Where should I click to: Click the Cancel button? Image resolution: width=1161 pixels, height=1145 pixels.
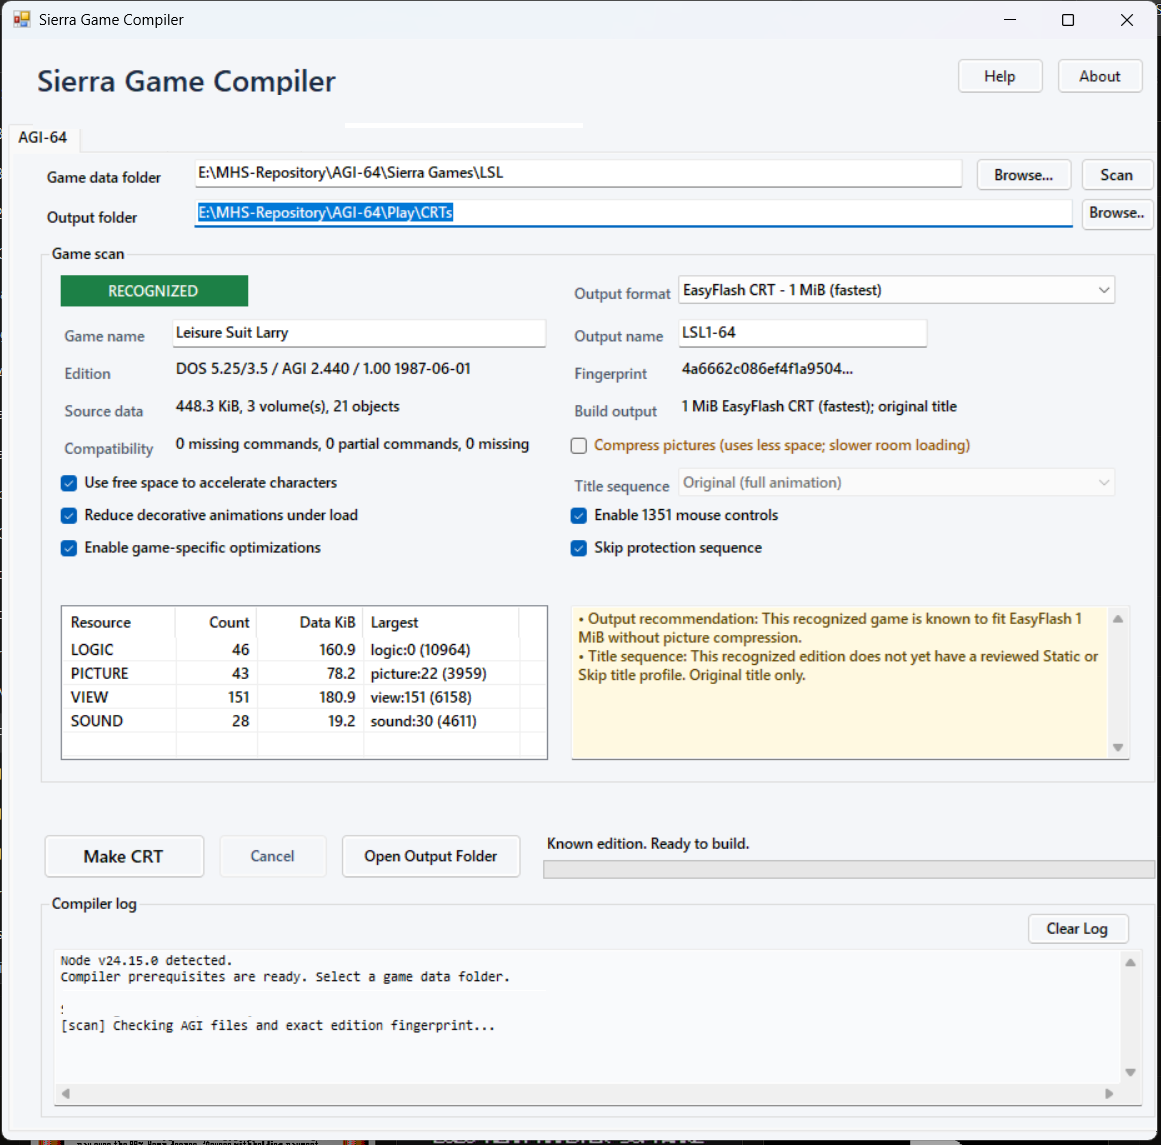coord(272,857)
